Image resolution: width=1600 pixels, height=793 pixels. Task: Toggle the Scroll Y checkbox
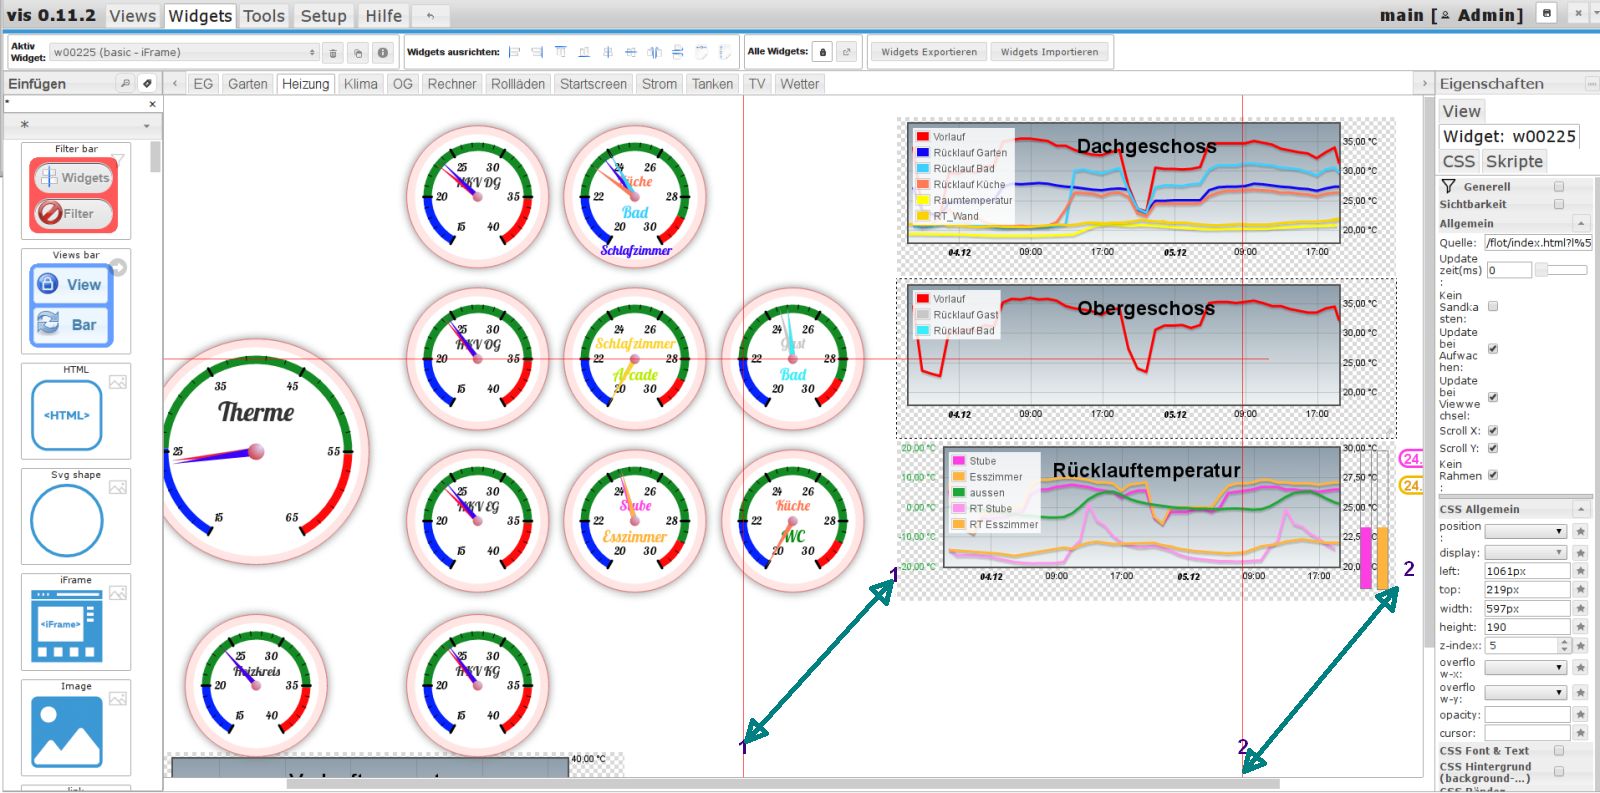click(x=1493, y=448)
